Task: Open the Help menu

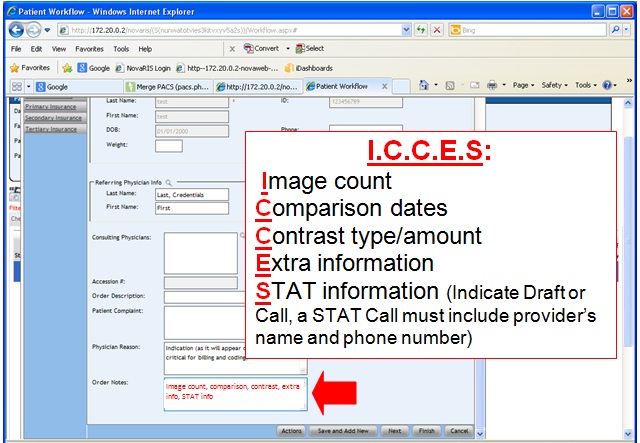Action: [x=145, y=49]
